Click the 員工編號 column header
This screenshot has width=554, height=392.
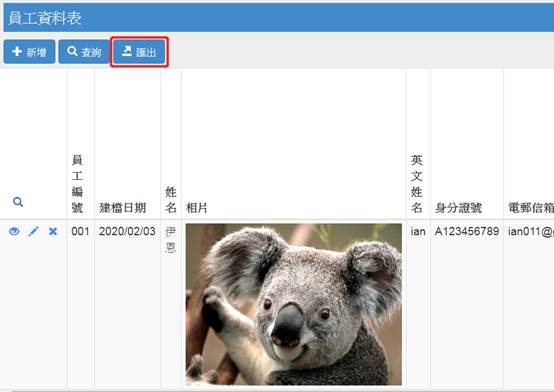77,184
